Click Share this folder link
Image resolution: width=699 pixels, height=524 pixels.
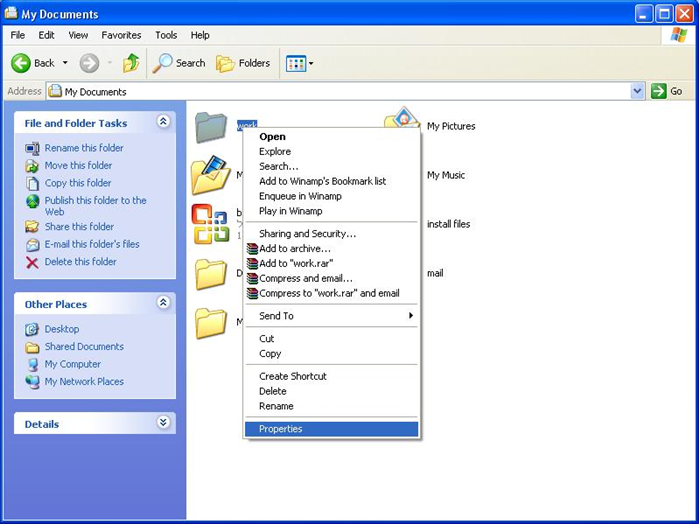tap(79, 227)
